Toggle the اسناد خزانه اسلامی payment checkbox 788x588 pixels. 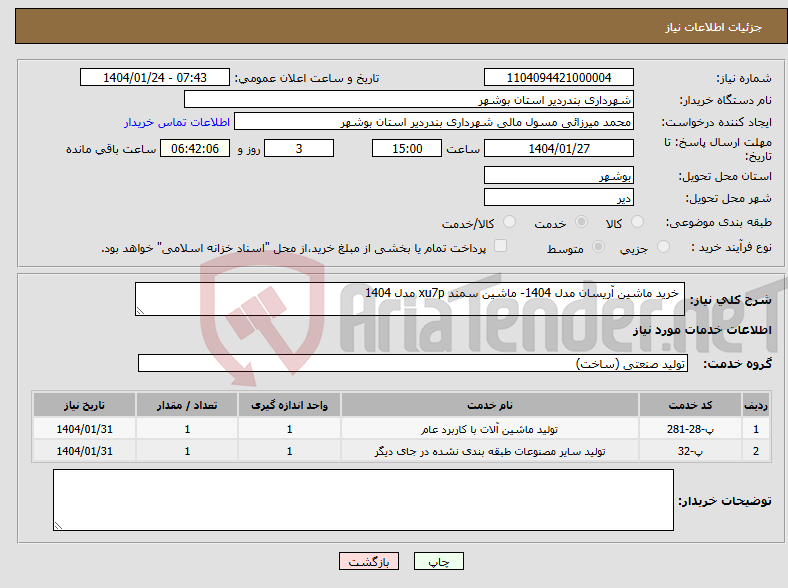501,246
